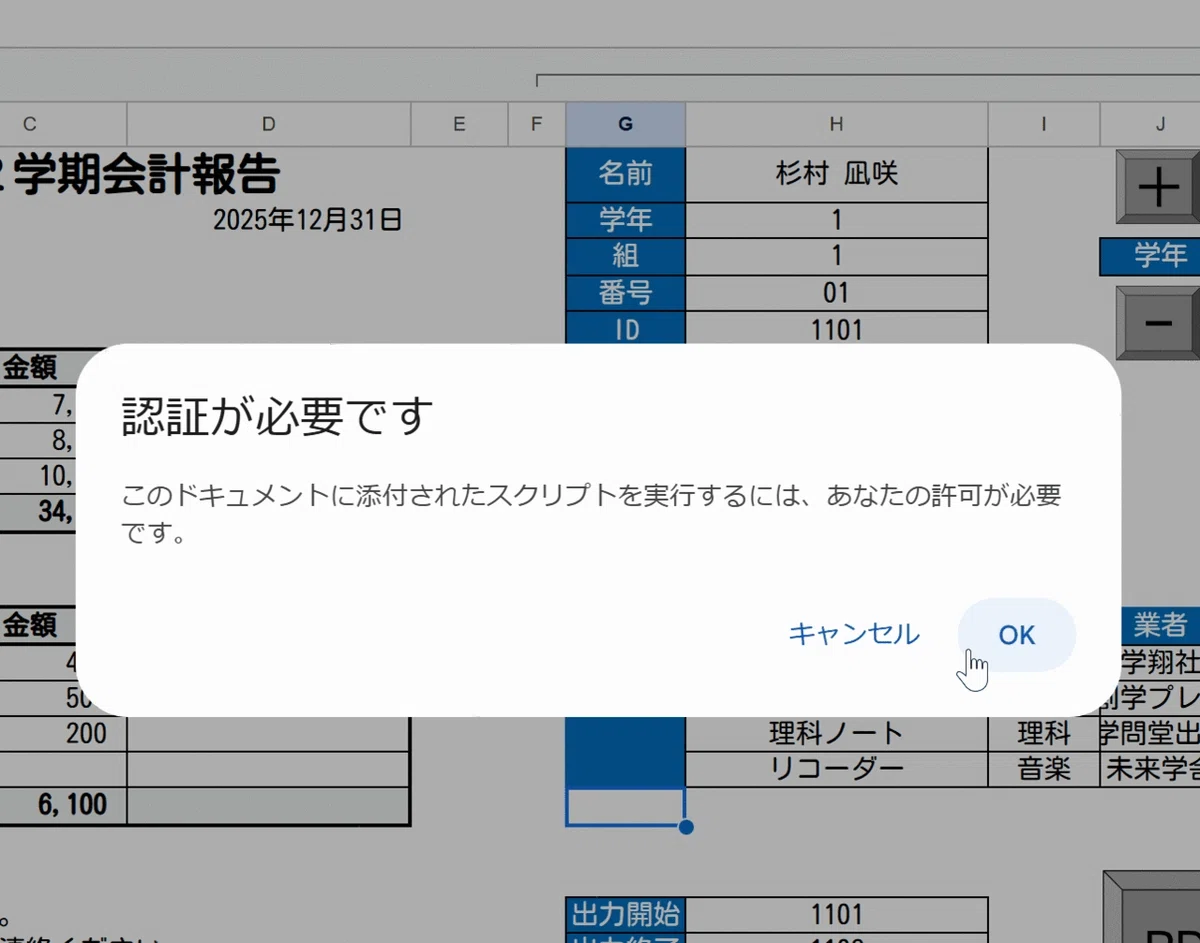Click the plus (+) button for 学年

pos(1158,187)
